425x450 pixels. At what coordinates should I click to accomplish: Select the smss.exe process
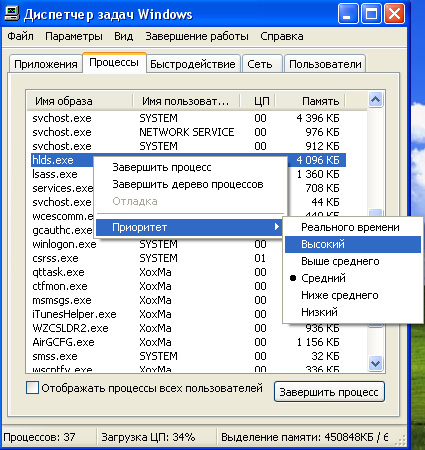coord(55,356)
